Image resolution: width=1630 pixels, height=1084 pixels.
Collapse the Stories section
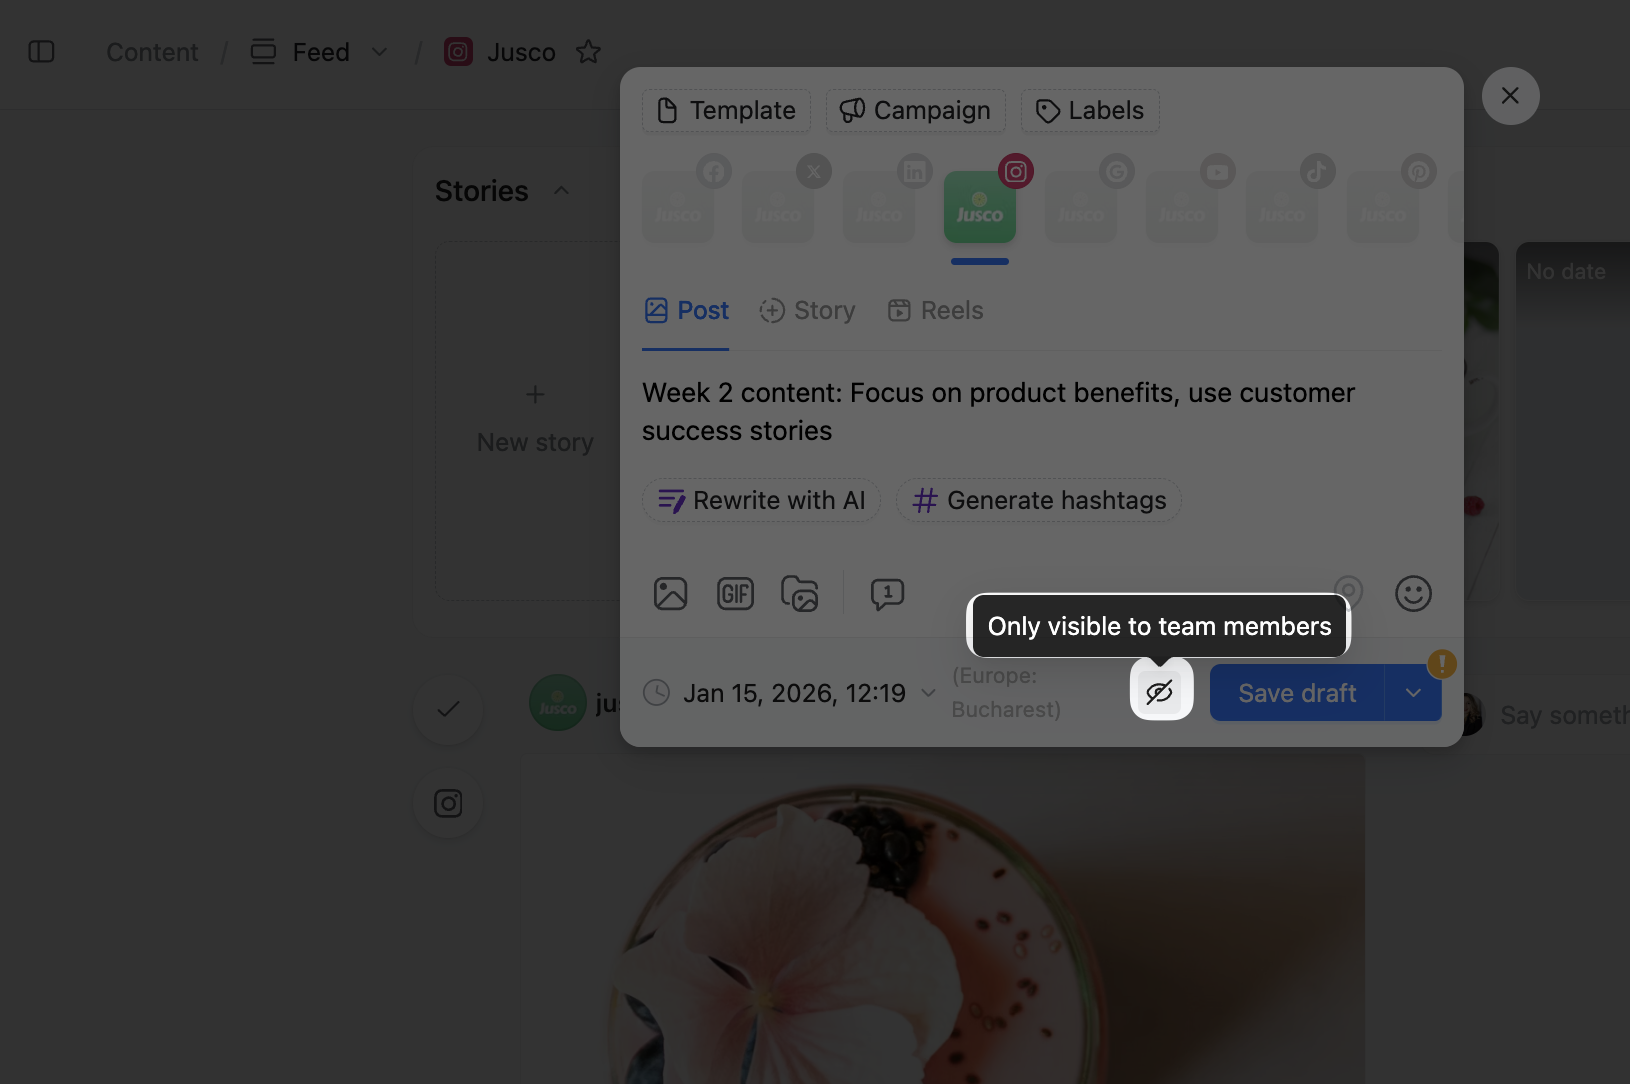click(x=562, y=191)
